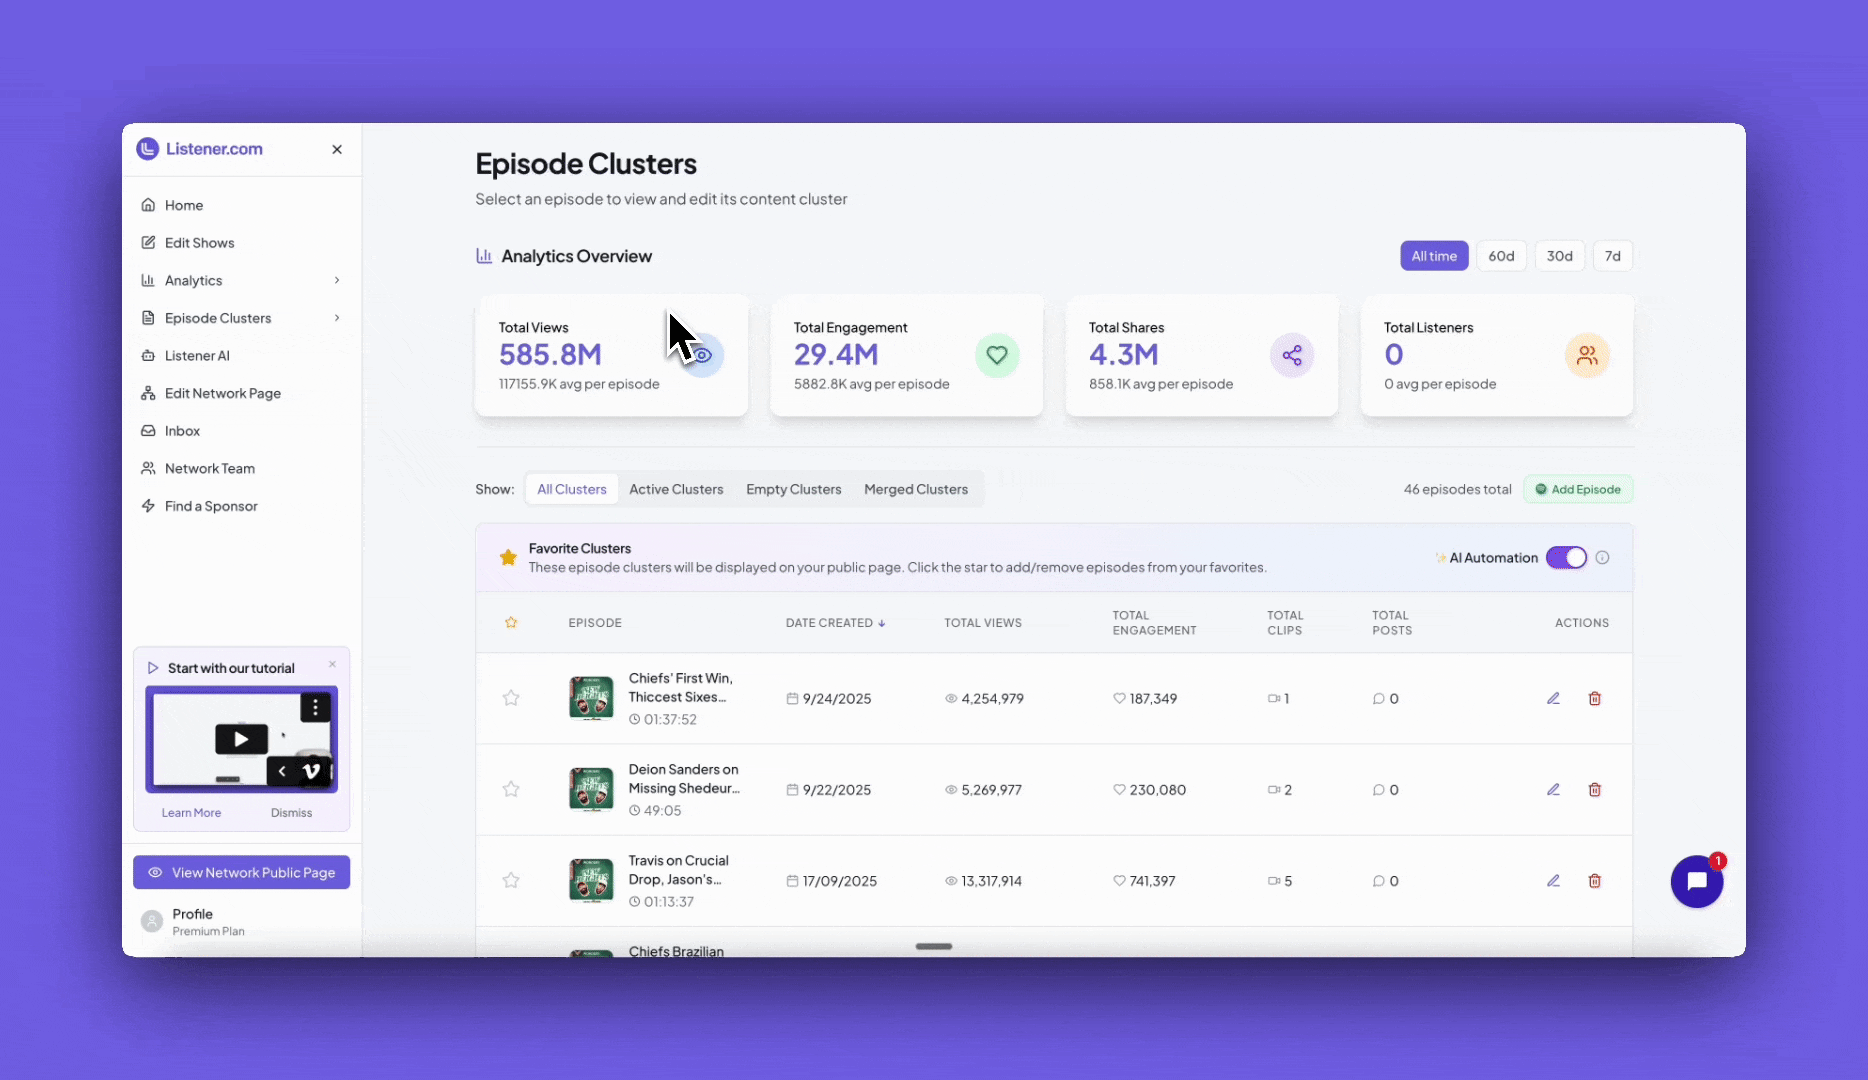Click Learn More on tutorial card

point(191,813)
